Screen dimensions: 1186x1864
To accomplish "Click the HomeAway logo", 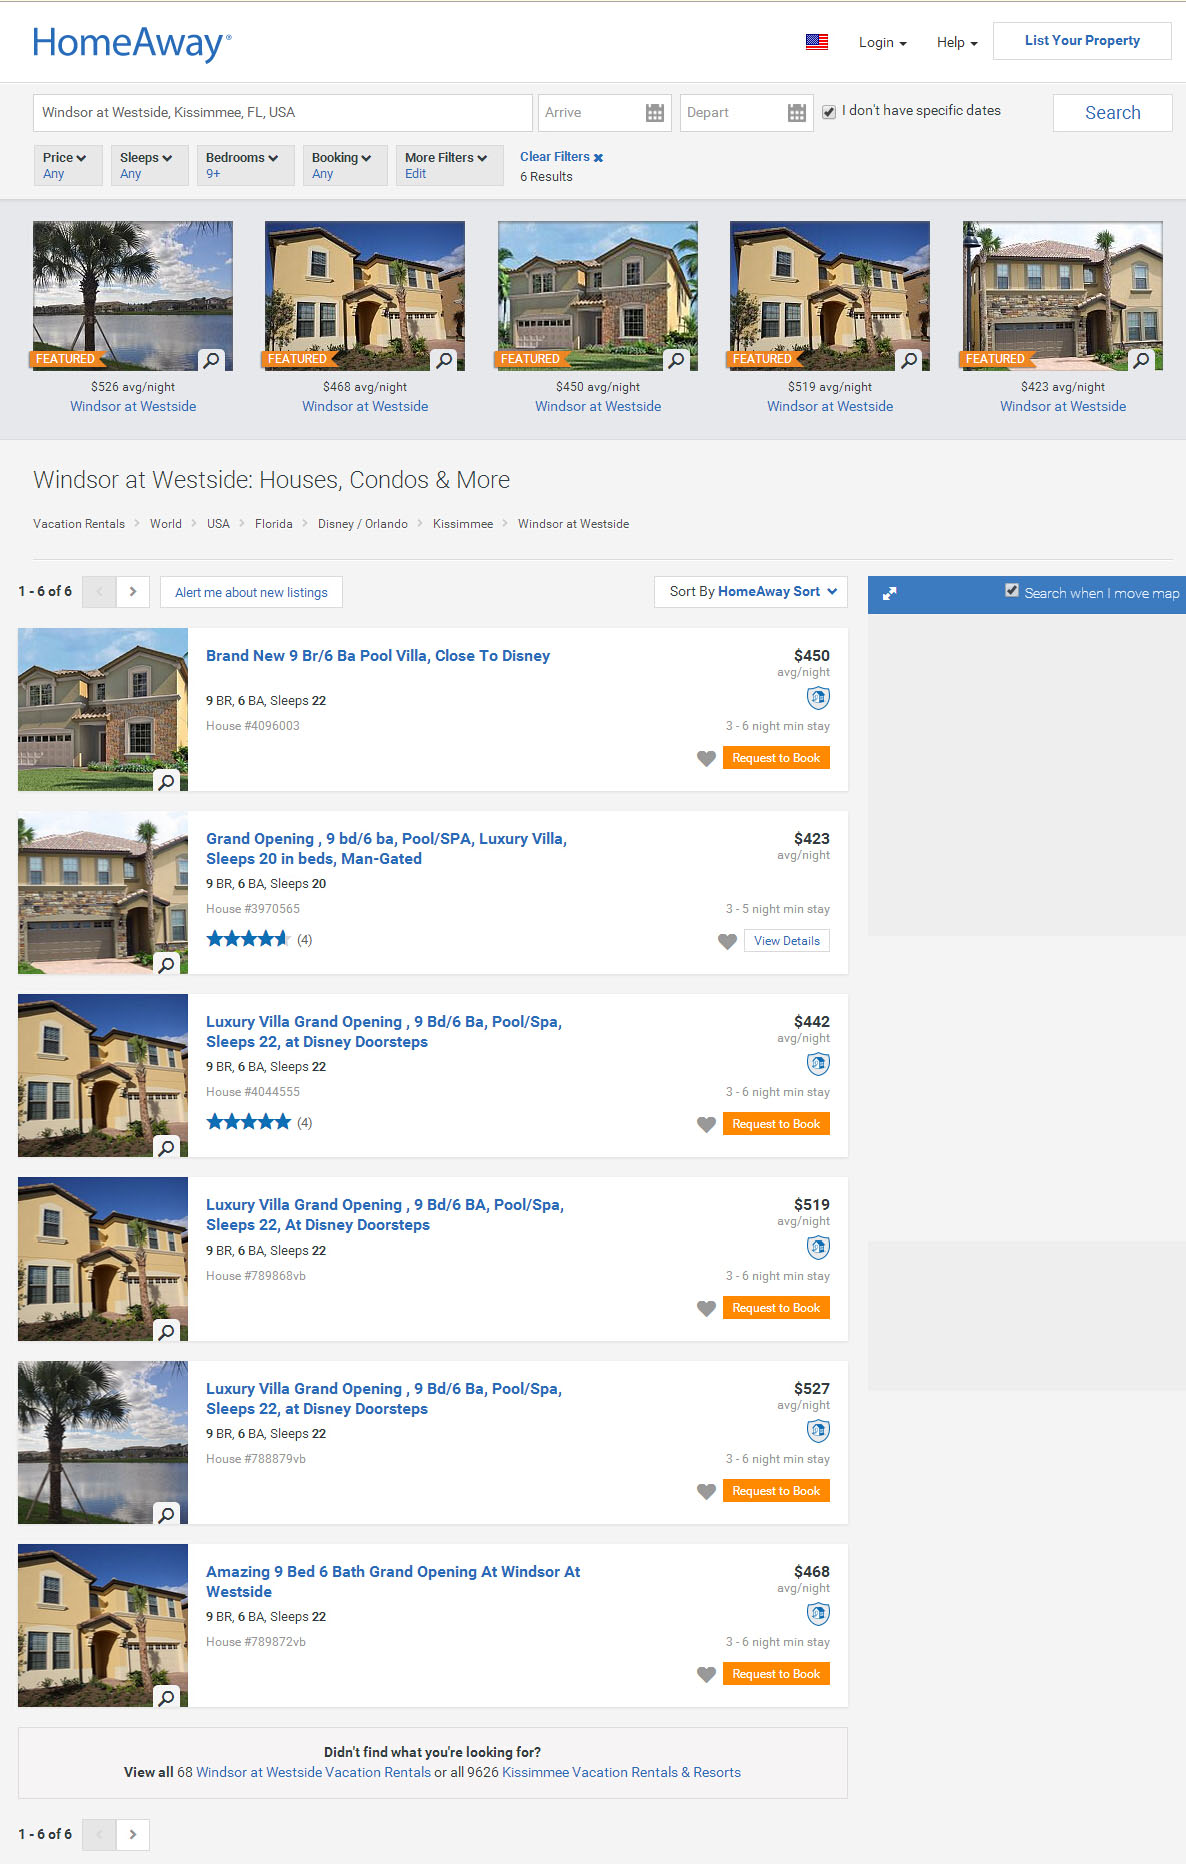I will point(132,43).
